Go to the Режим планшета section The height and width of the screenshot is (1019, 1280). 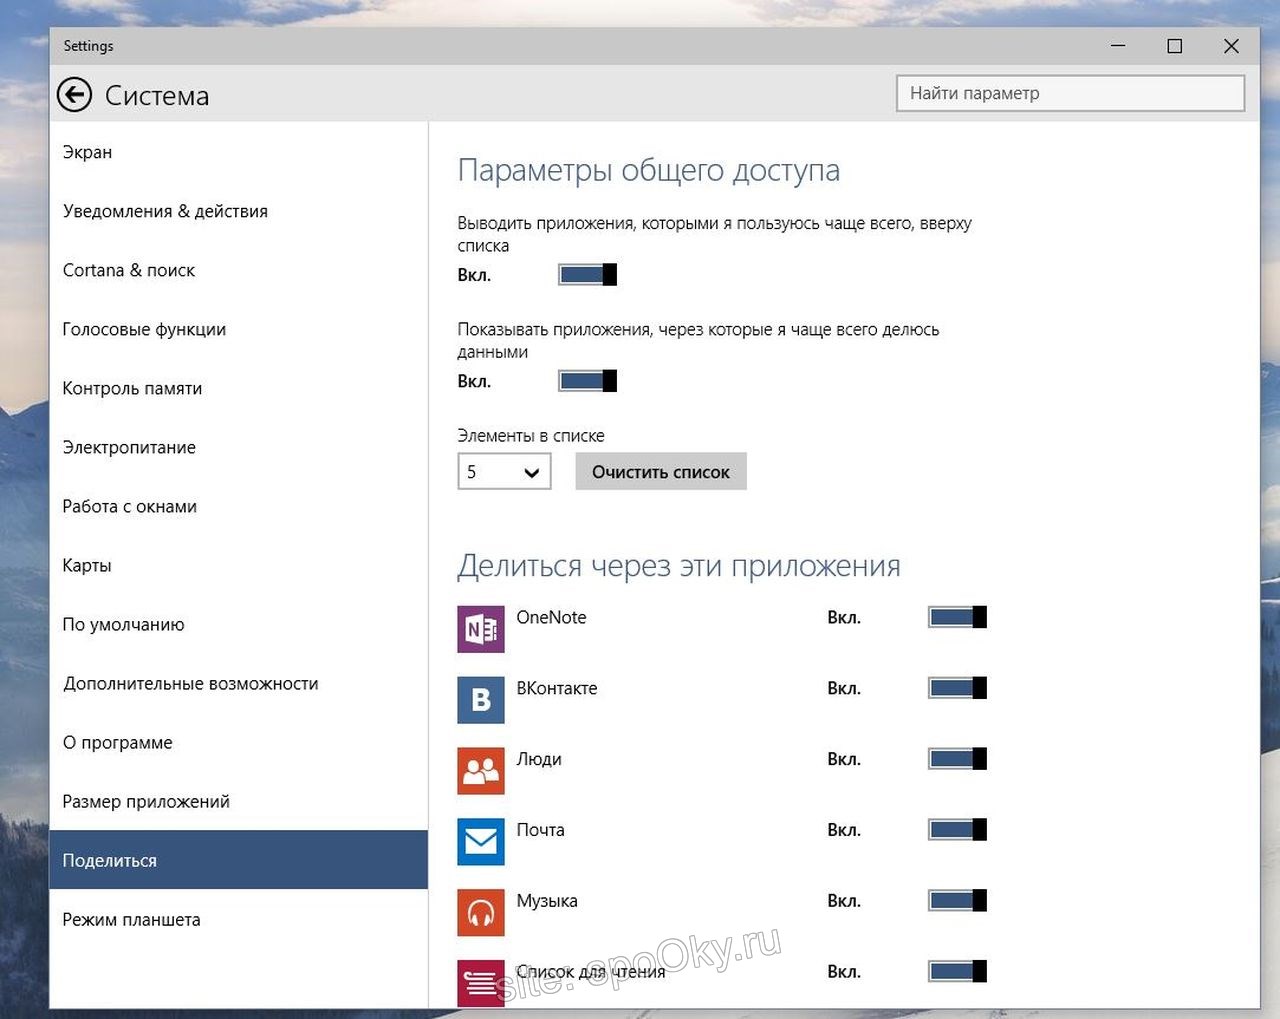(x=131, y=919)
